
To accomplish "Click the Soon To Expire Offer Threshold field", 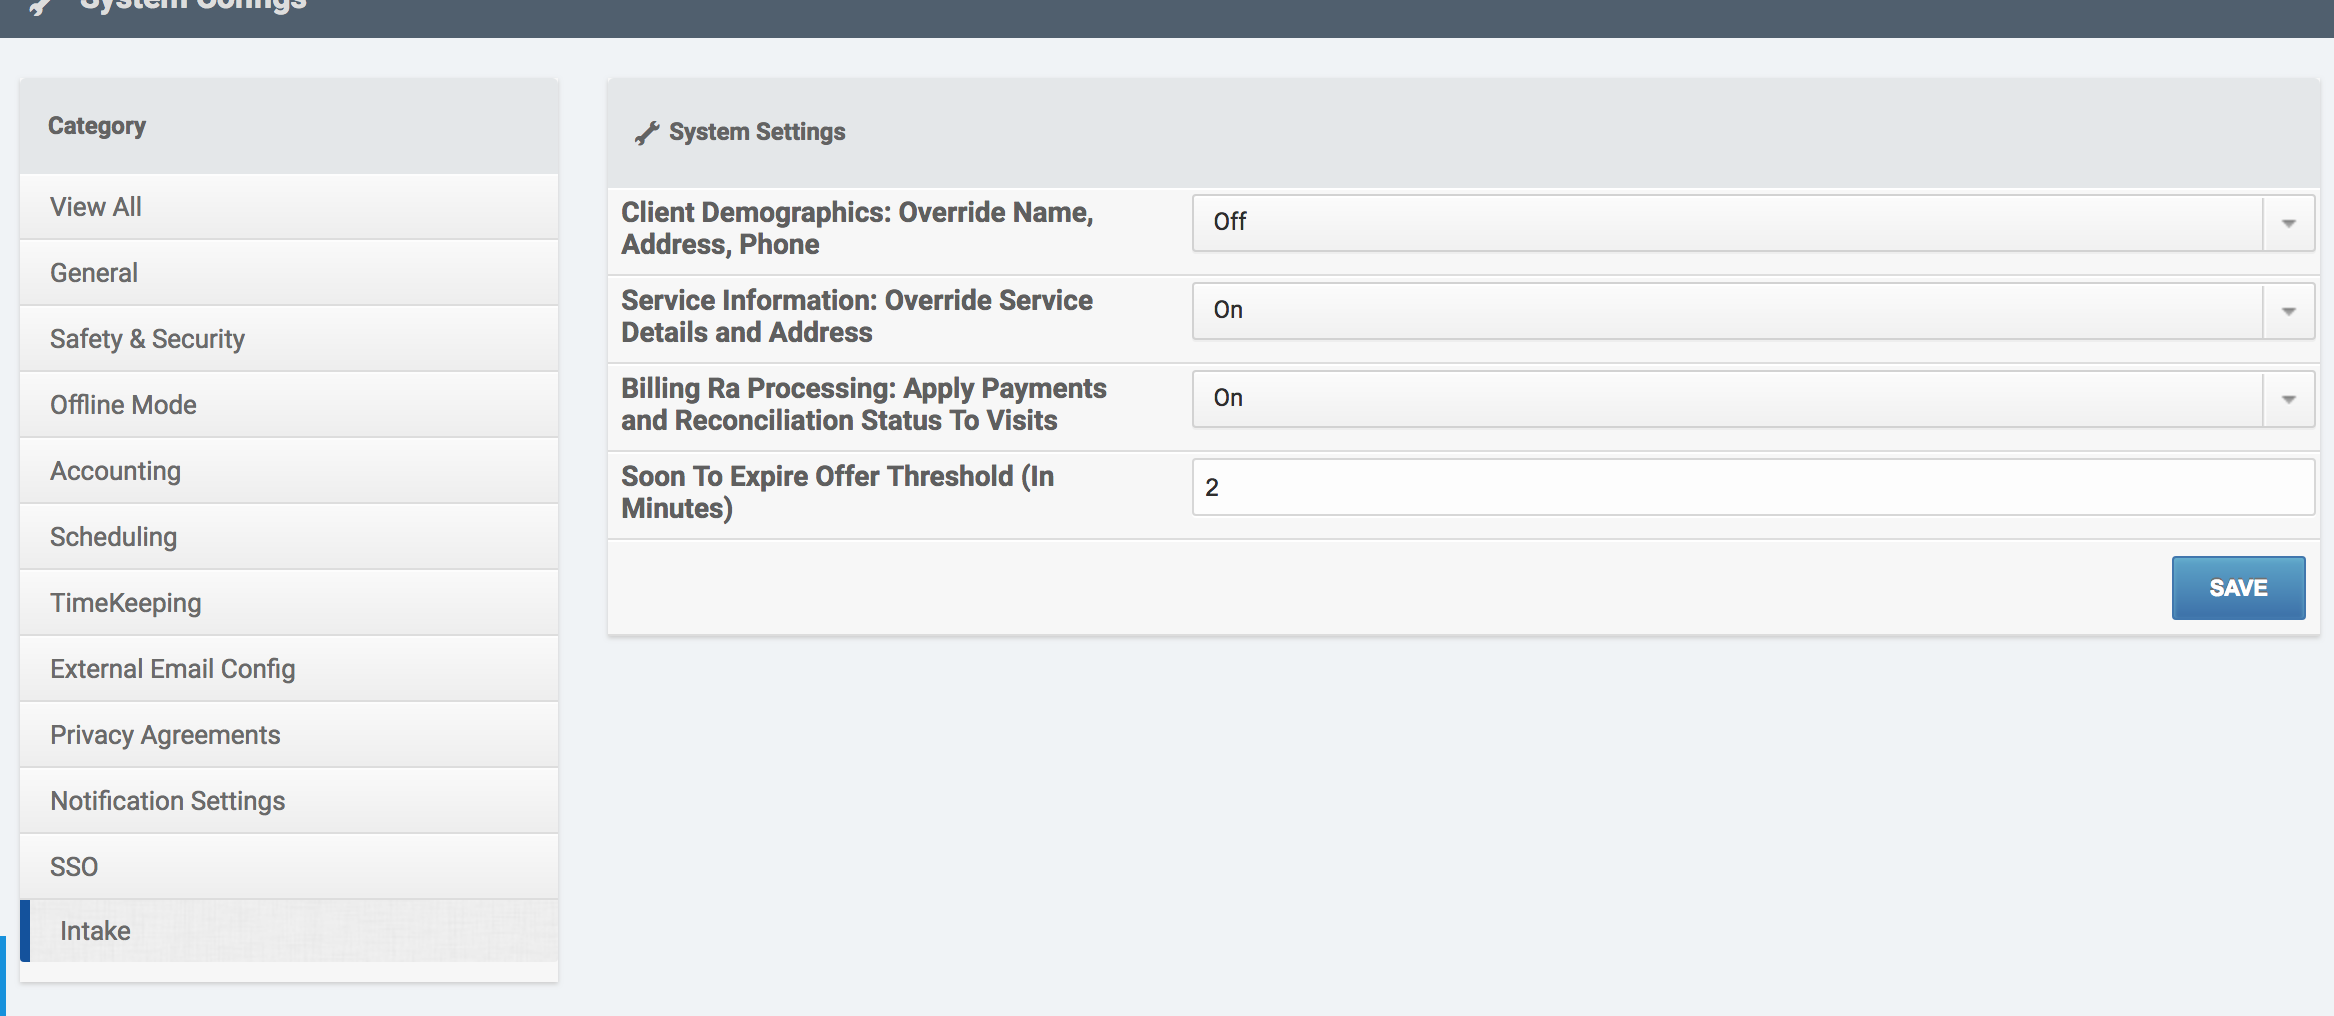I will click(1752, 487).
